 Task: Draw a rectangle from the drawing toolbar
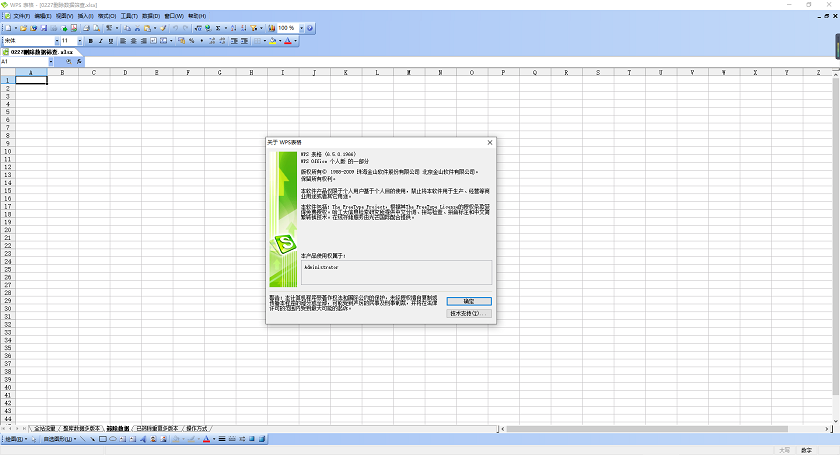(103, 439)
